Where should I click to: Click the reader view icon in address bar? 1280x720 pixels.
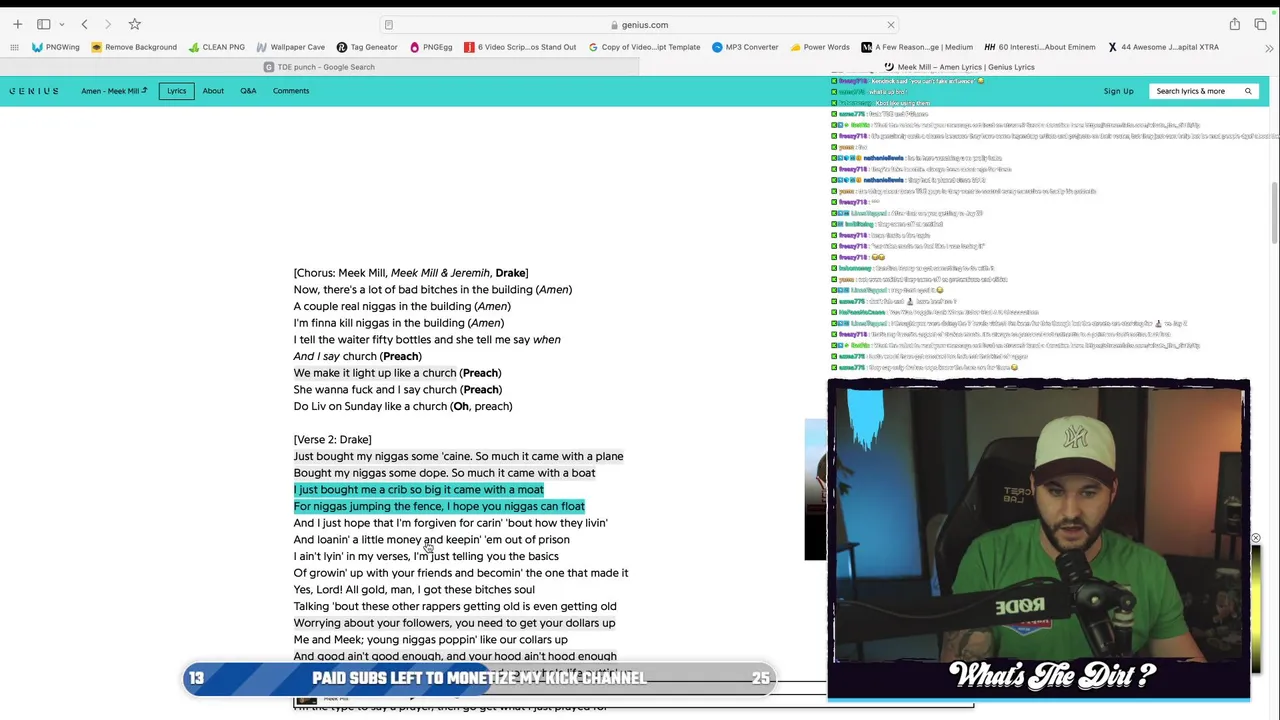tap(389, 25)
